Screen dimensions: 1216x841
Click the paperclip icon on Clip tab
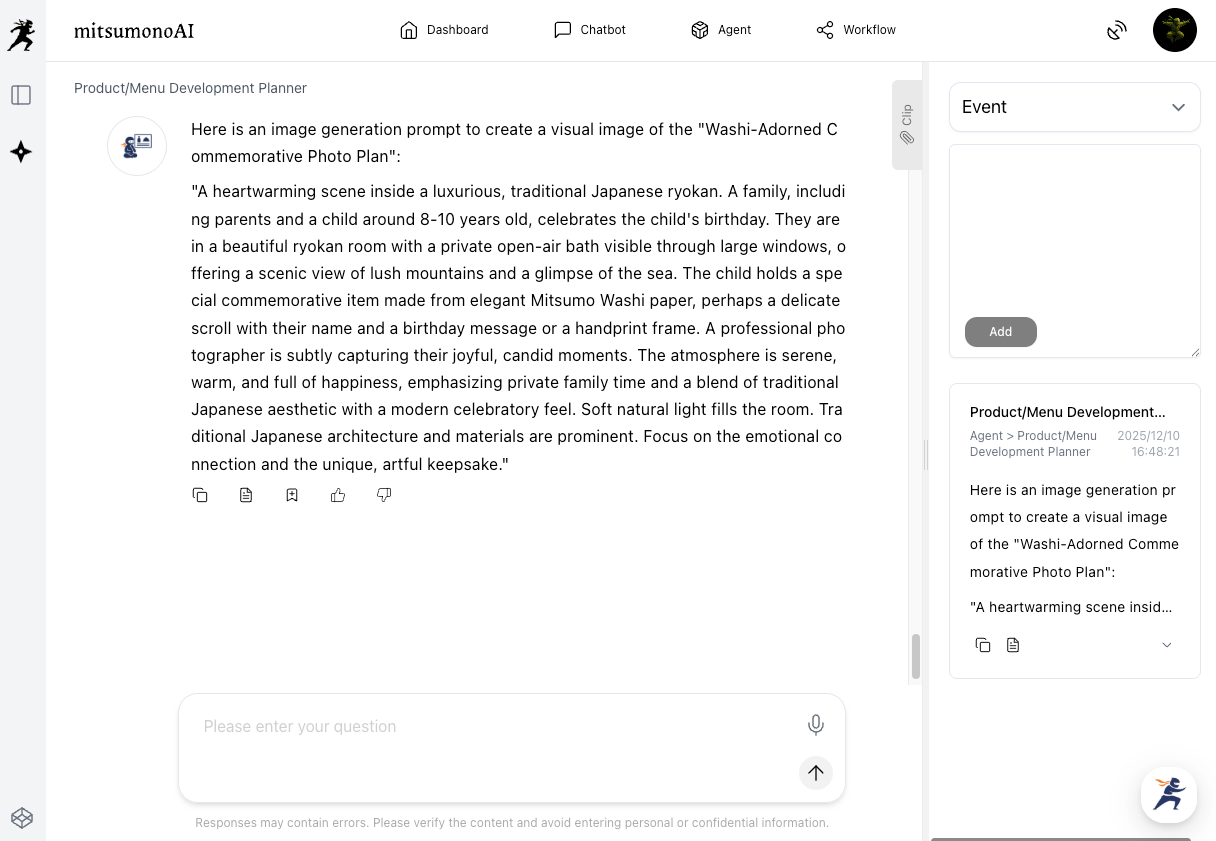pos(907,138)
